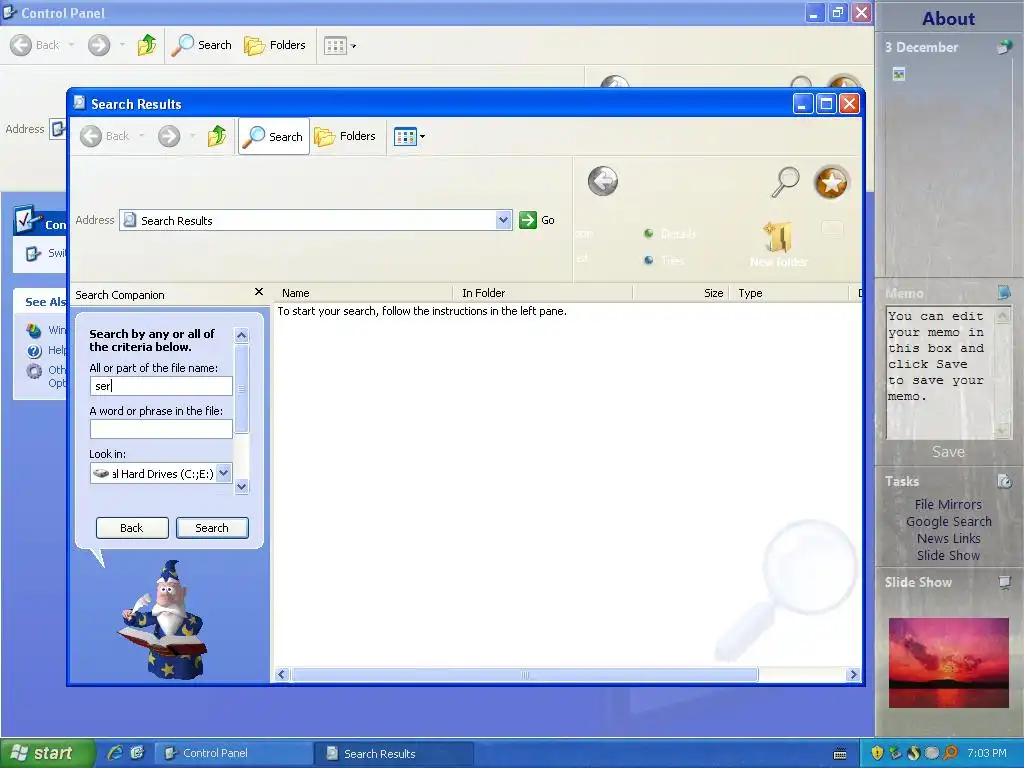
Task: Click Internet Explorer quick launch icon
Action: tap(116, 753)
